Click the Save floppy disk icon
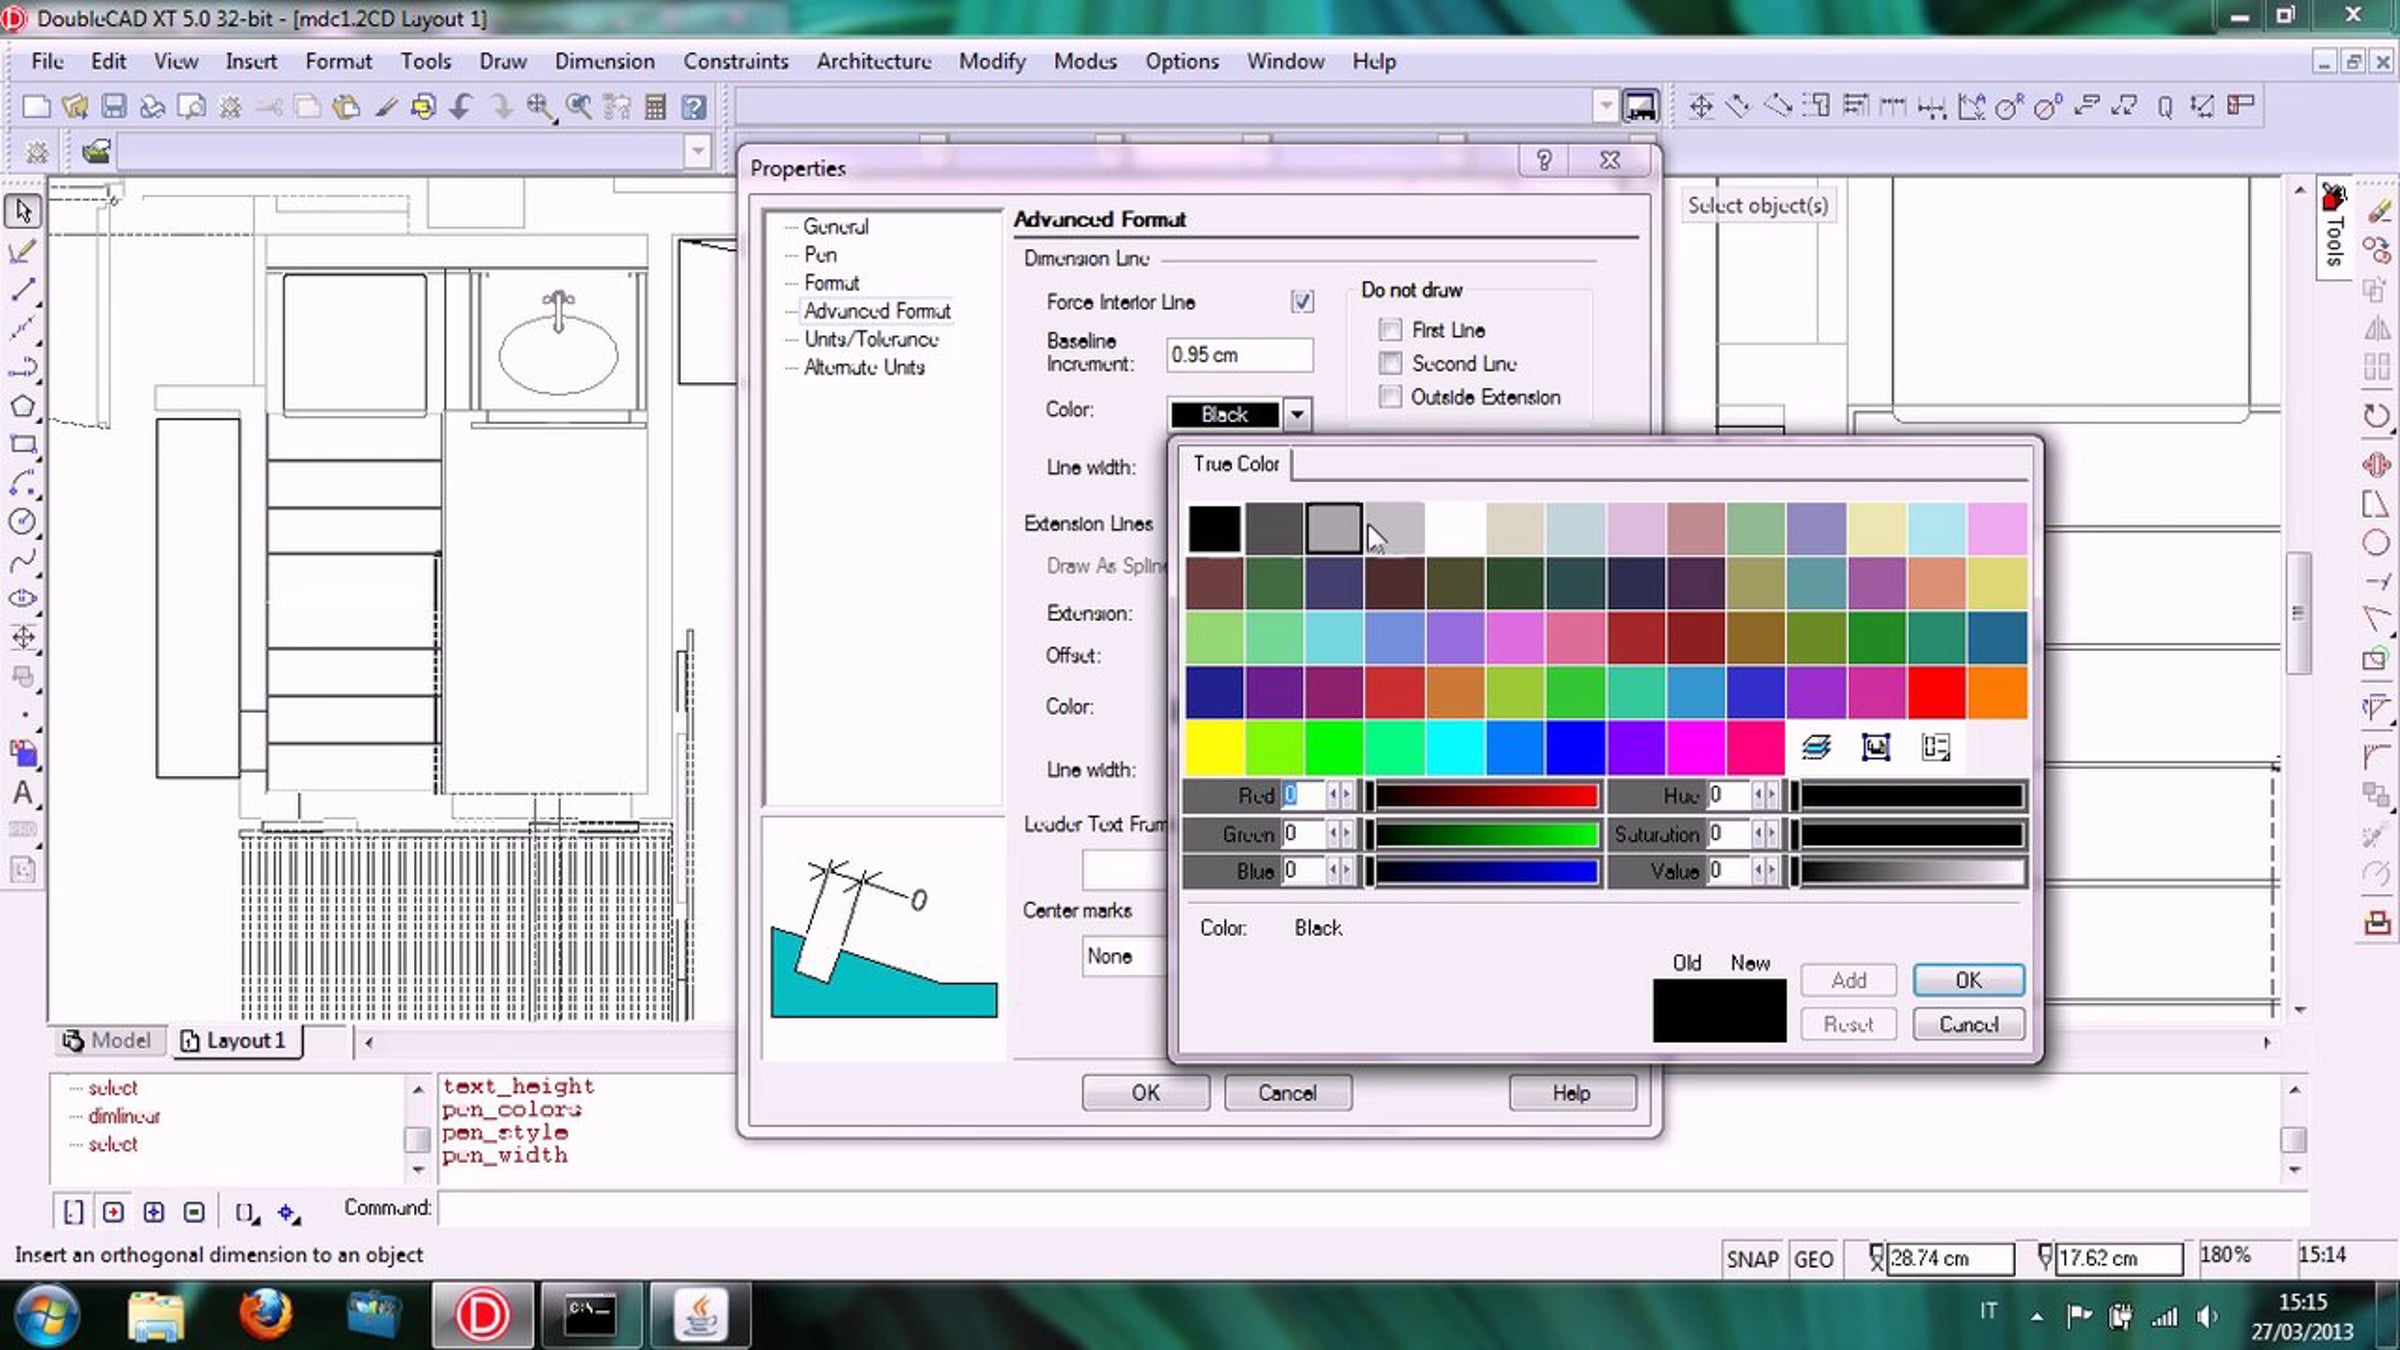The image size is (2400, 1350). tap(114, 106)
